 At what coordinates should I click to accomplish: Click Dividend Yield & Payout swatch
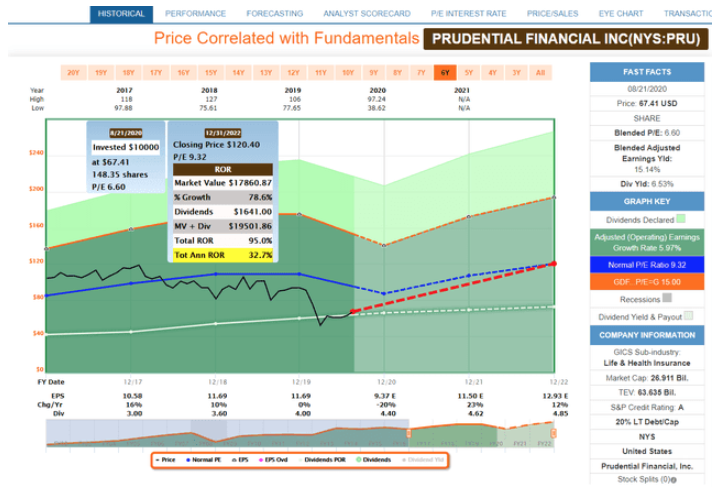click(x=689, y=316)
